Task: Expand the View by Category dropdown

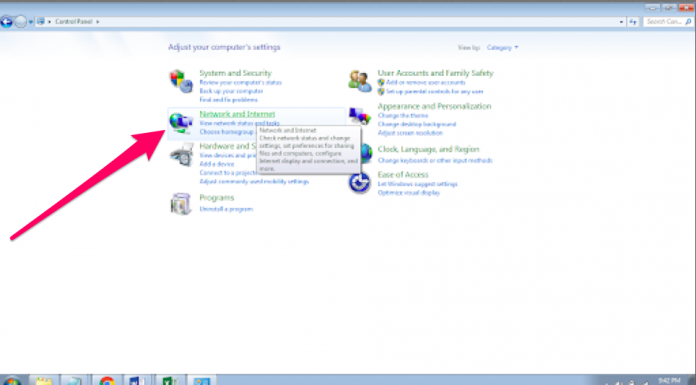Action: pyautogui.click(x=502, y=48)
